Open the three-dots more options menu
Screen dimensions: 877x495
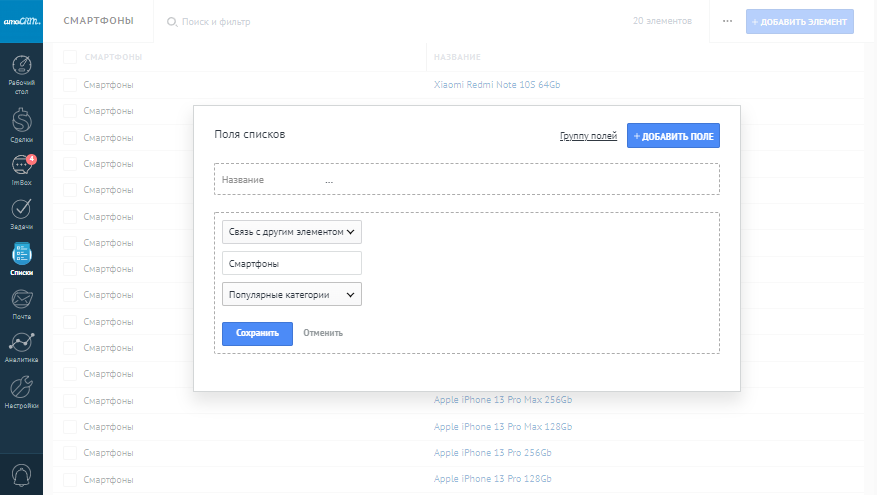click(727, 21)
